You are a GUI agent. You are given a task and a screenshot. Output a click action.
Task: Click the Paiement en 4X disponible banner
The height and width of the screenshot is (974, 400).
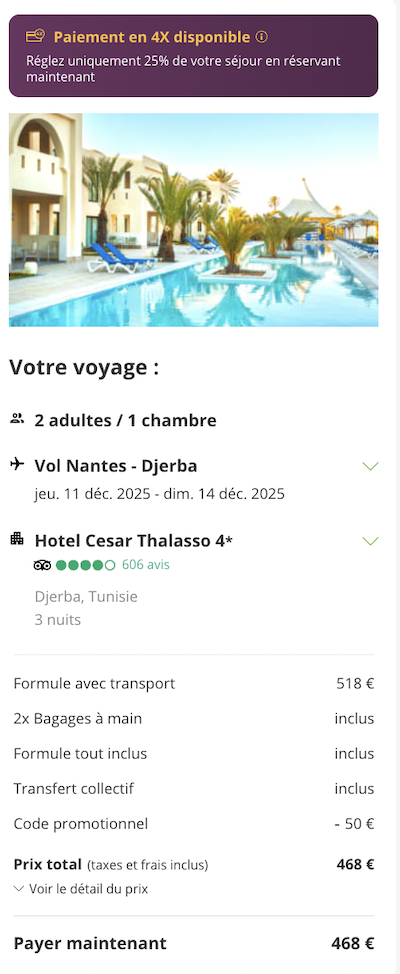point(193,56)
